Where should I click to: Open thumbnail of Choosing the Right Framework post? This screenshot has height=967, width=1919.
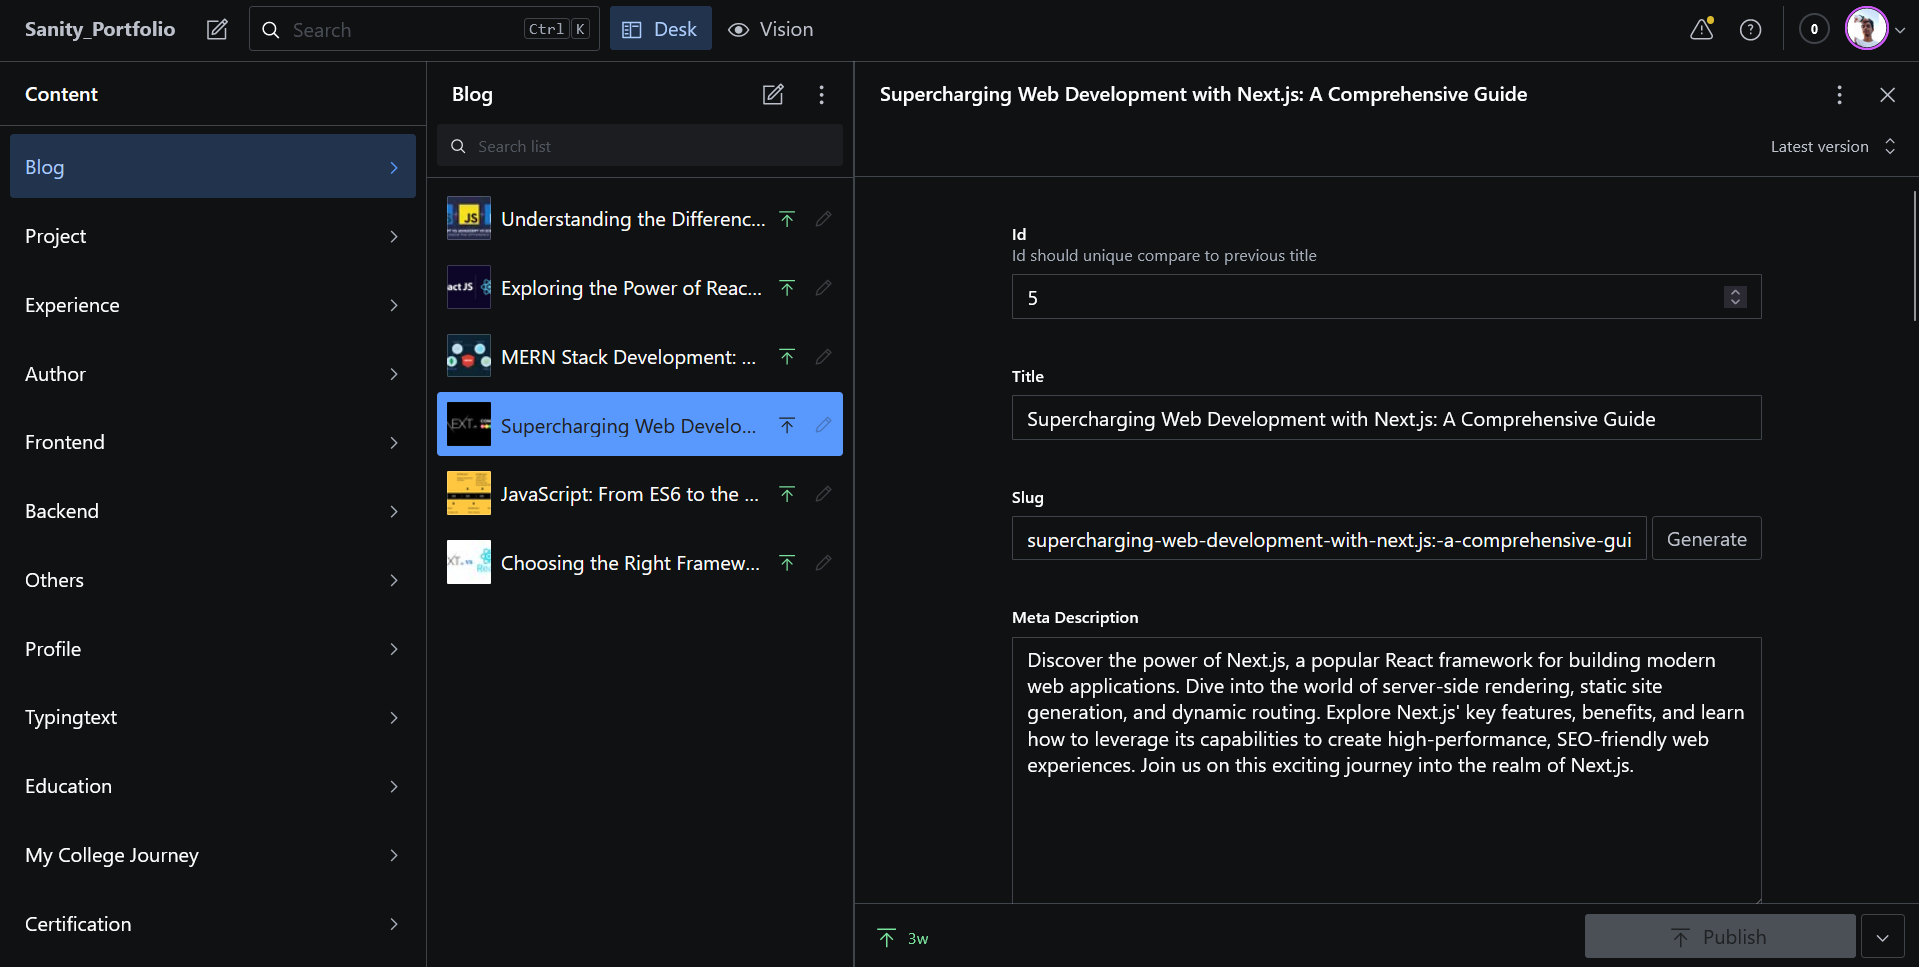pos(469,562)
